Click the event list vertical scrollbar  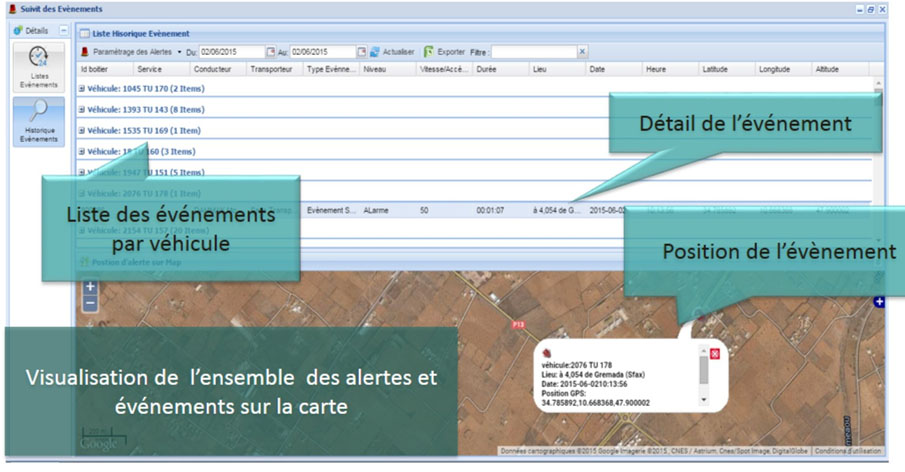[878, 150]
